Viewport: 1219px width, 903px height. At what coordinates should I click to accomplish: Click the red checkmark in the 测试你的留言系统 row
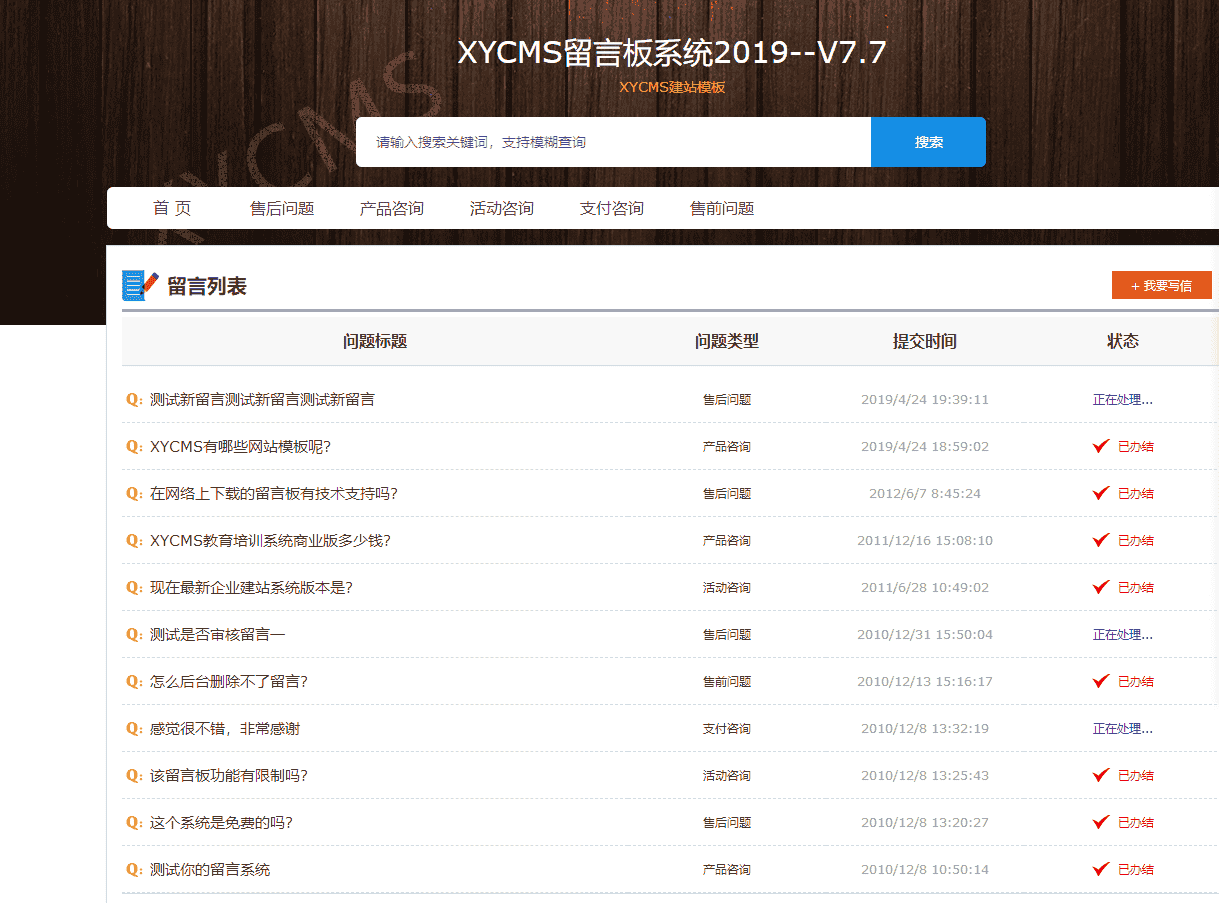point(1101,869)
